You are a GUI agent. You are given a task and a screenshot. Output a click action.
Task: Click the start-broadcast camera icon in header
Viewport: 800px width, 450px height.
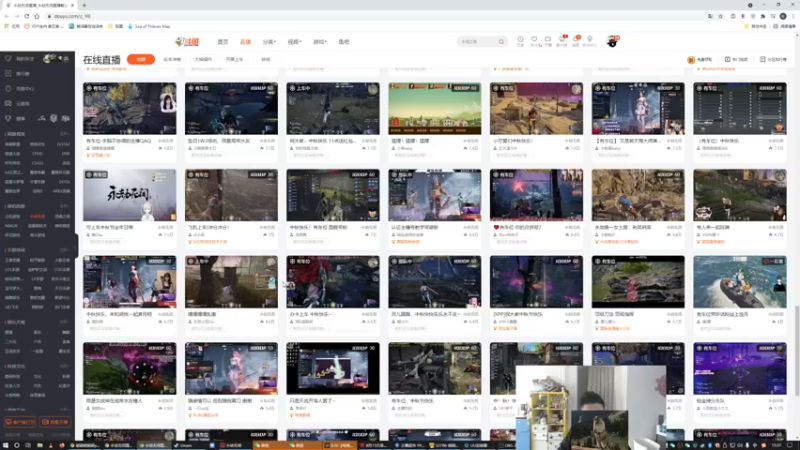[548, 41]
